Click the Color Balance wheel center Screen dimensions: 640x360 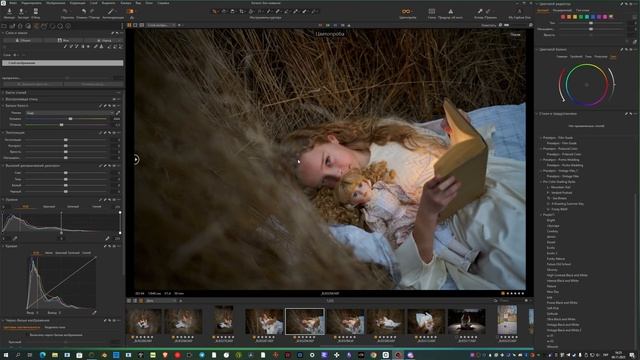(x=587, y=85)
